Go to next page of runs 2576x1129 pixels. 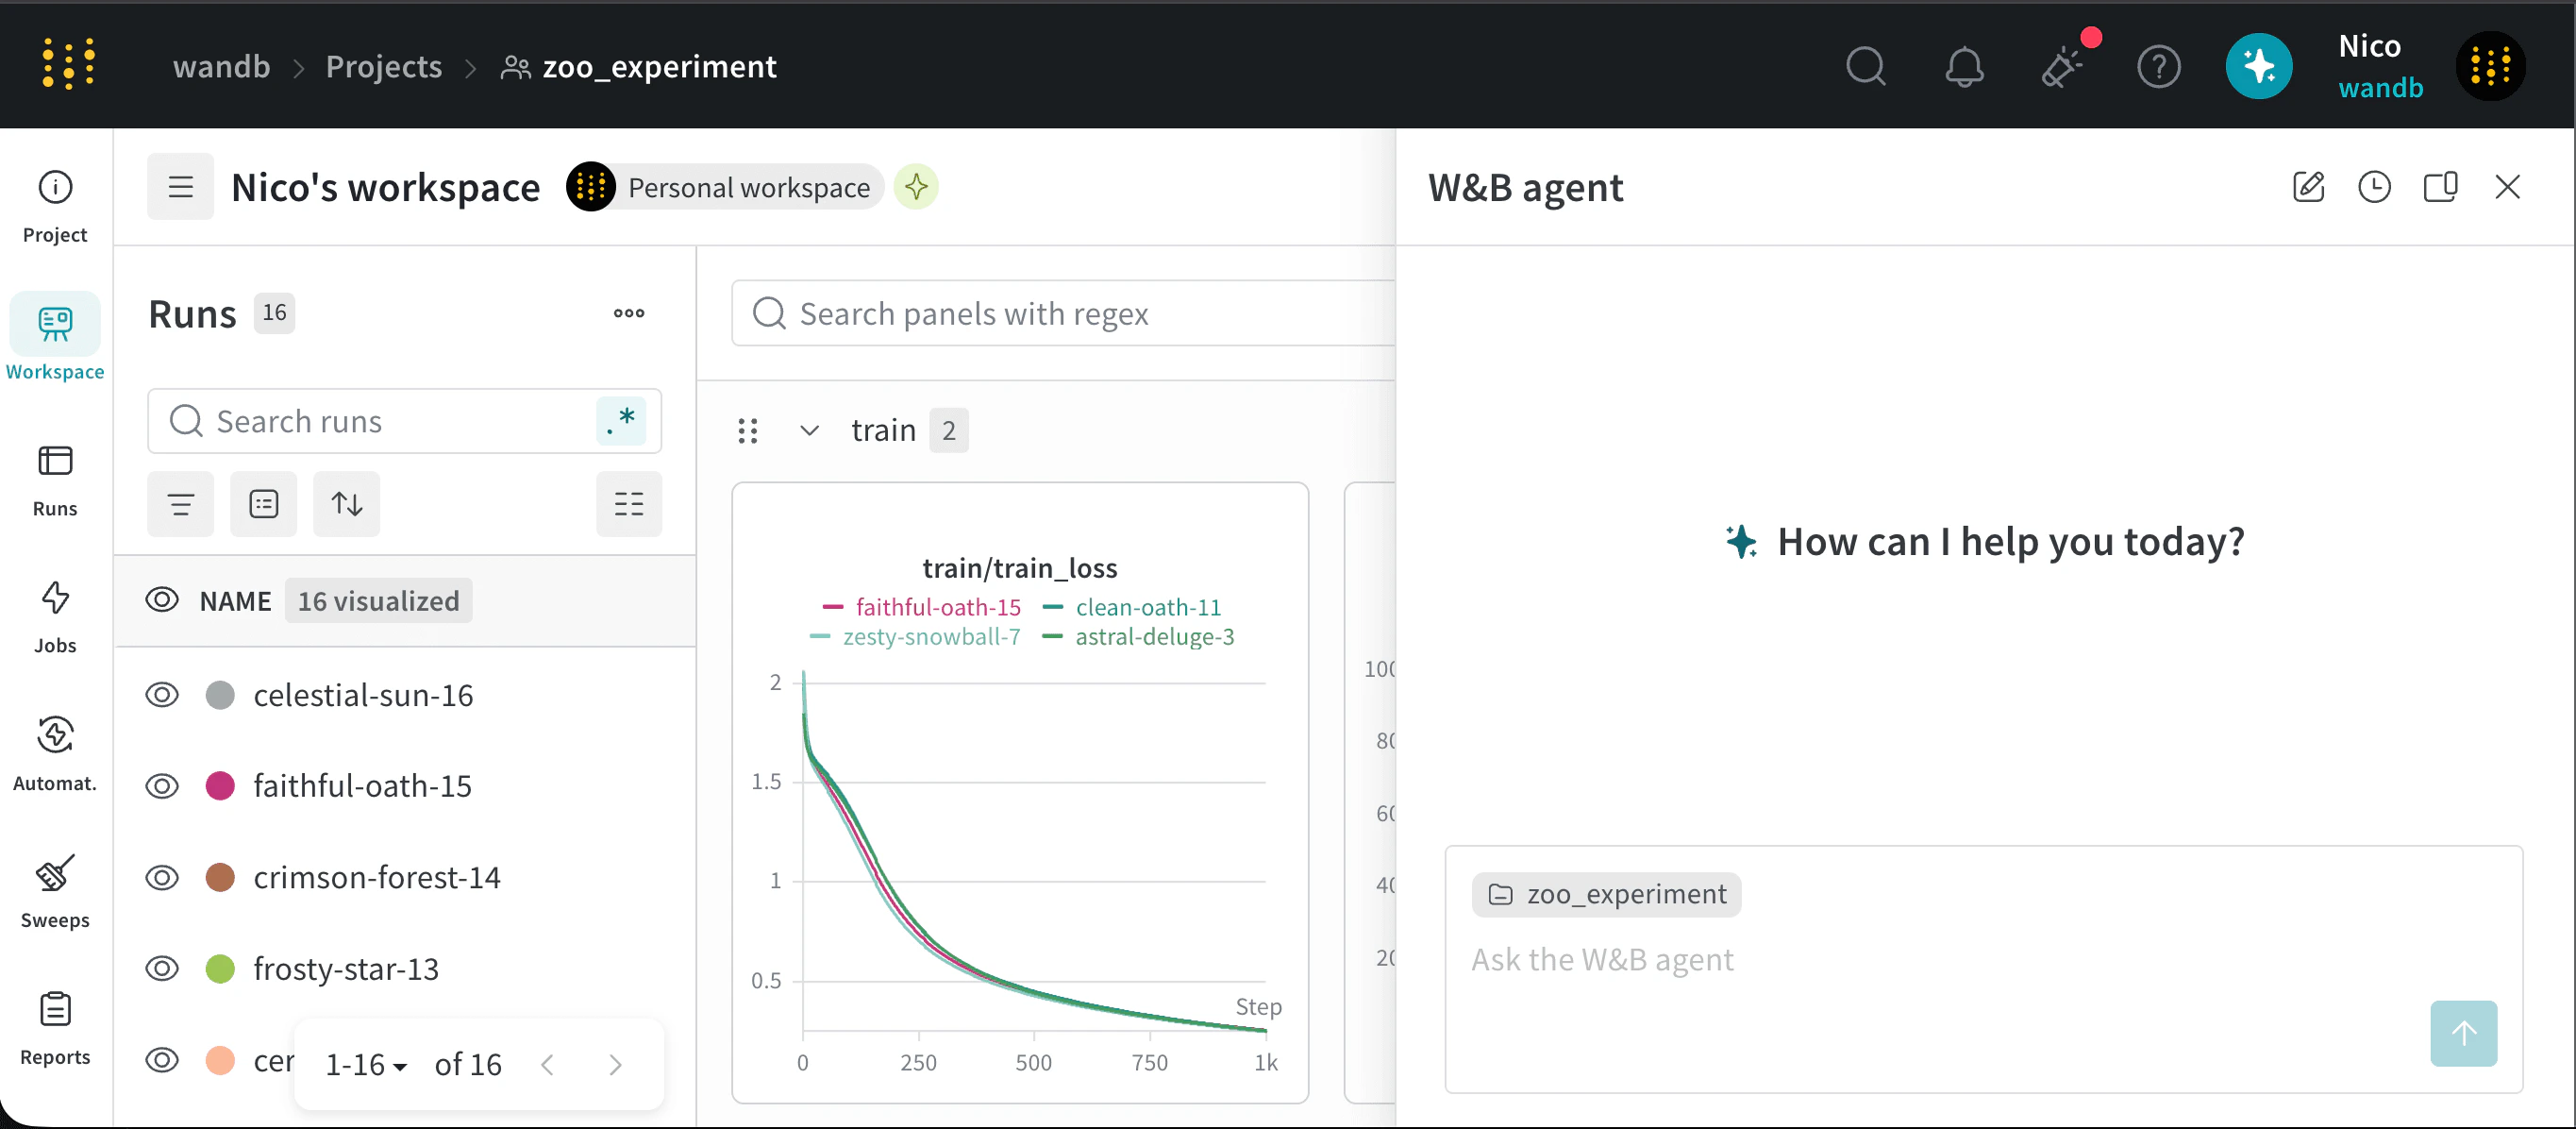coord(615,1064)
